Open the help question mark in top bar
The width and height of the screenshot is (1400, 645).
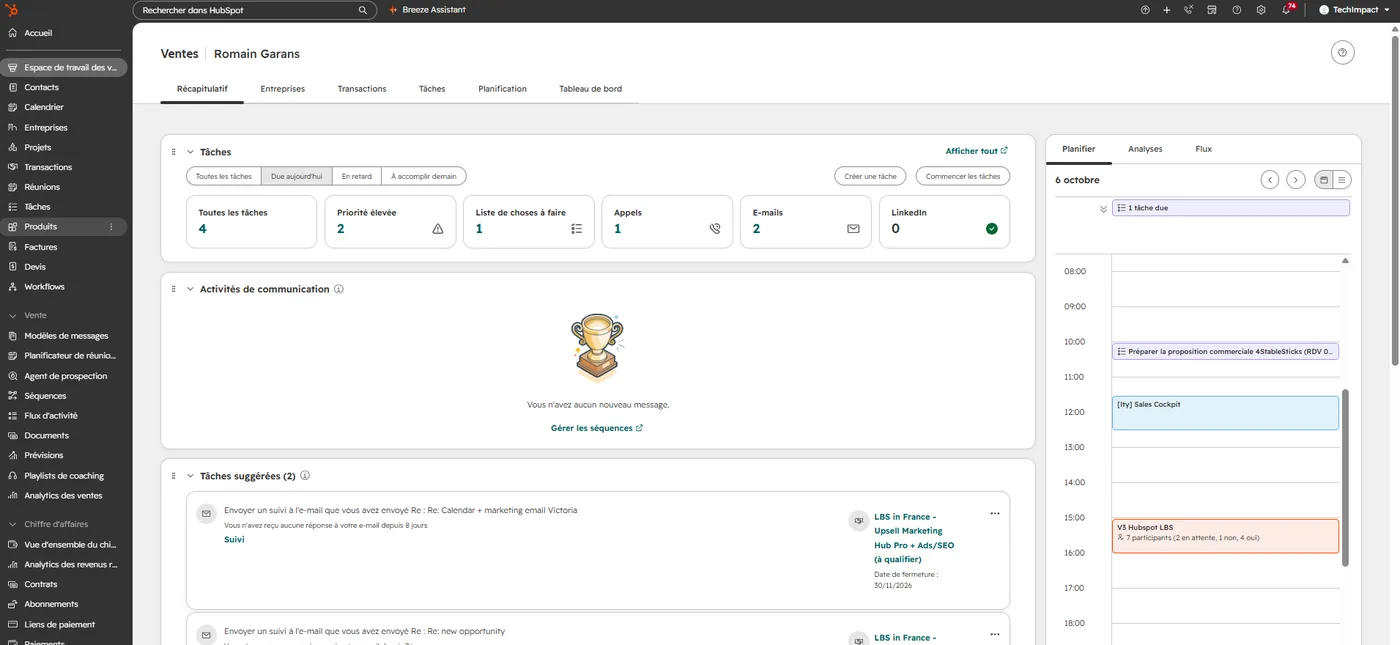pyautogui.click(x=1237, y=10)
